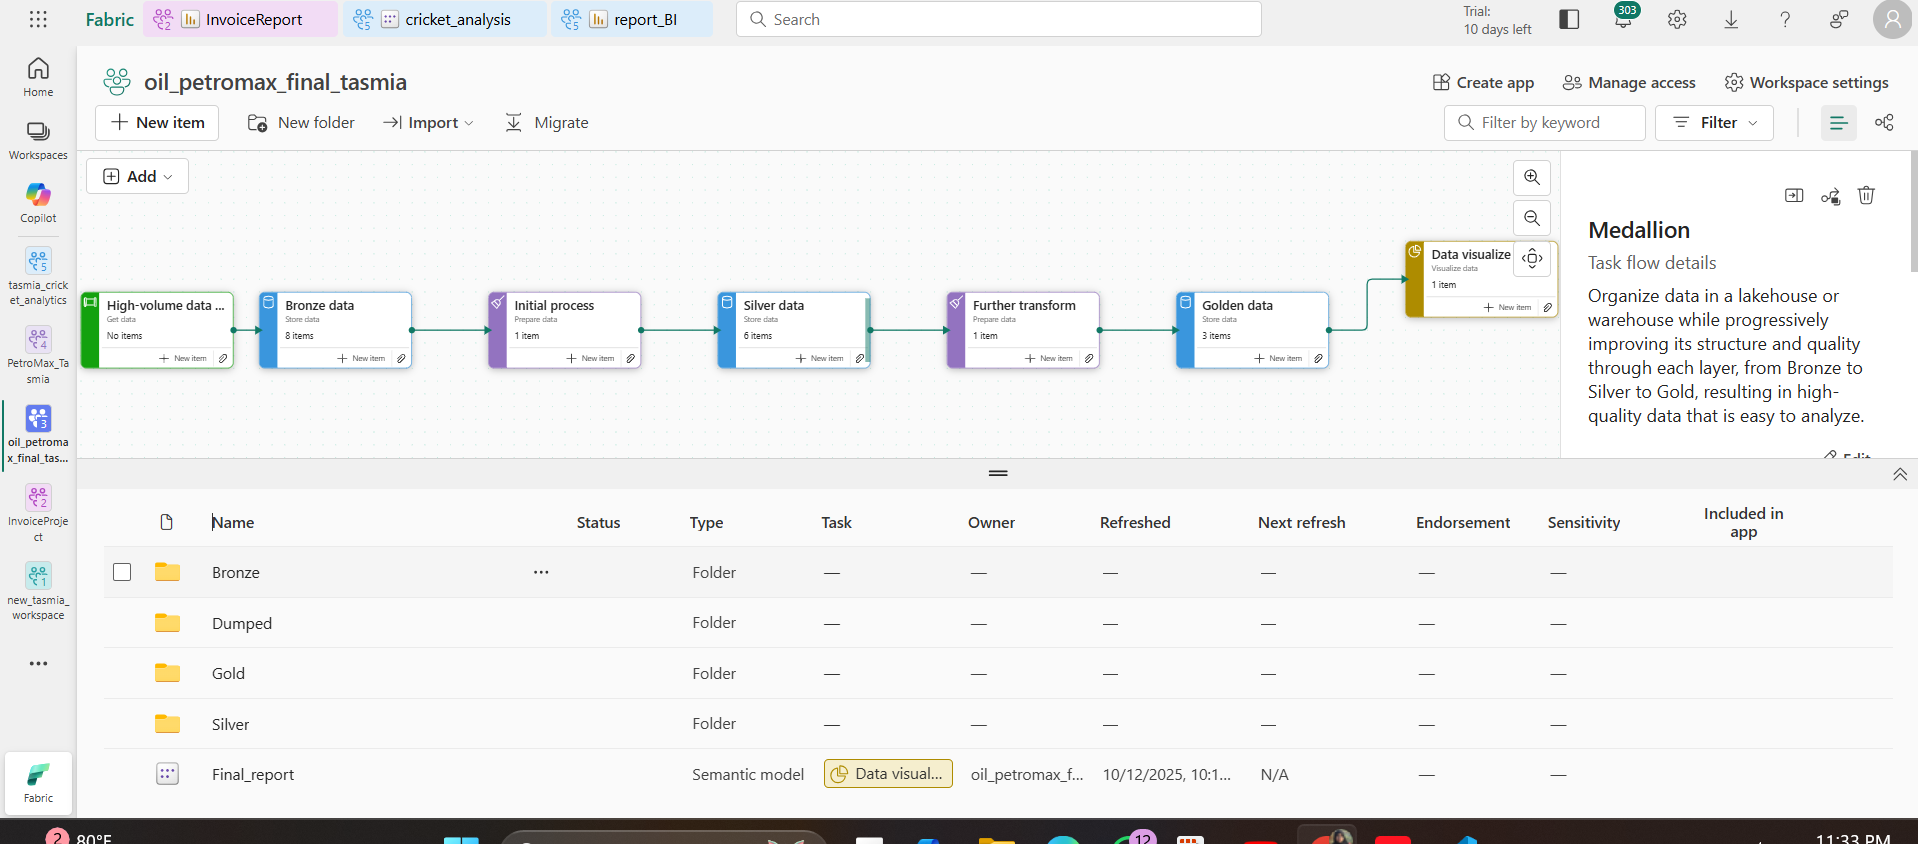The height and width of the screenshot is (844, 1918).
Task: Click the fit-to-view icon on canvas
Action: pos(1532,258)
